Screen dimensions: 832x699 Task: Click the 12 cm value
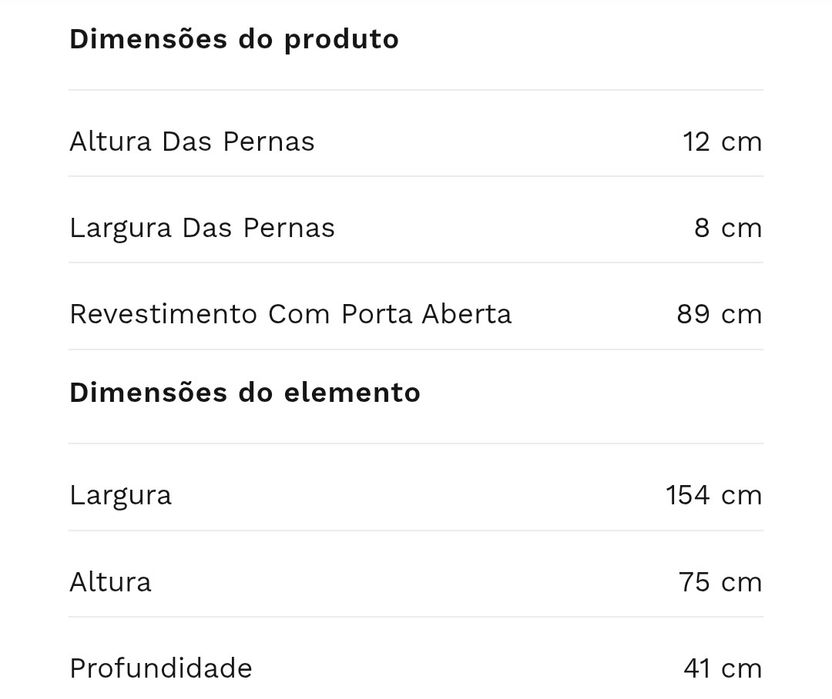tap(722, 142)
